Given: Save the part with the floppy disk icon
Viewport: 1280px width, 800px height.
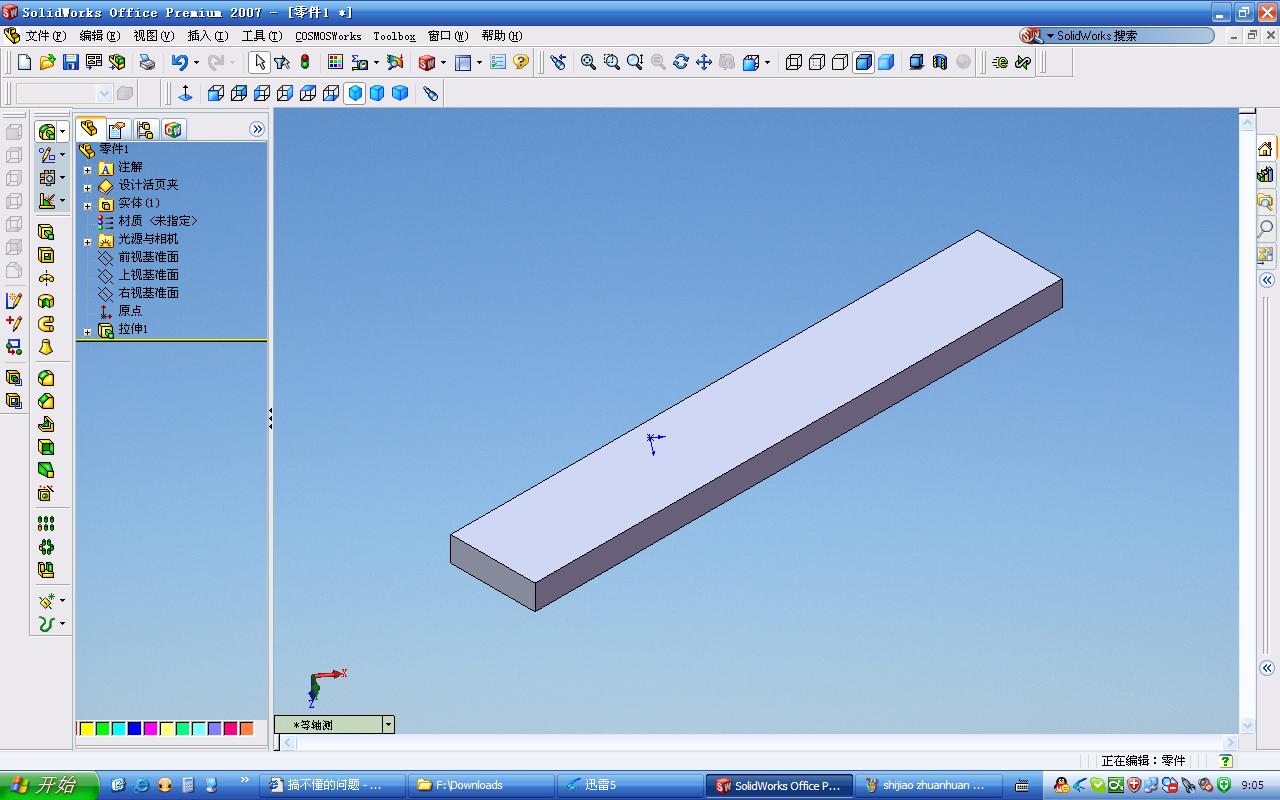Looking at the screenshot, I should (70, 62).
